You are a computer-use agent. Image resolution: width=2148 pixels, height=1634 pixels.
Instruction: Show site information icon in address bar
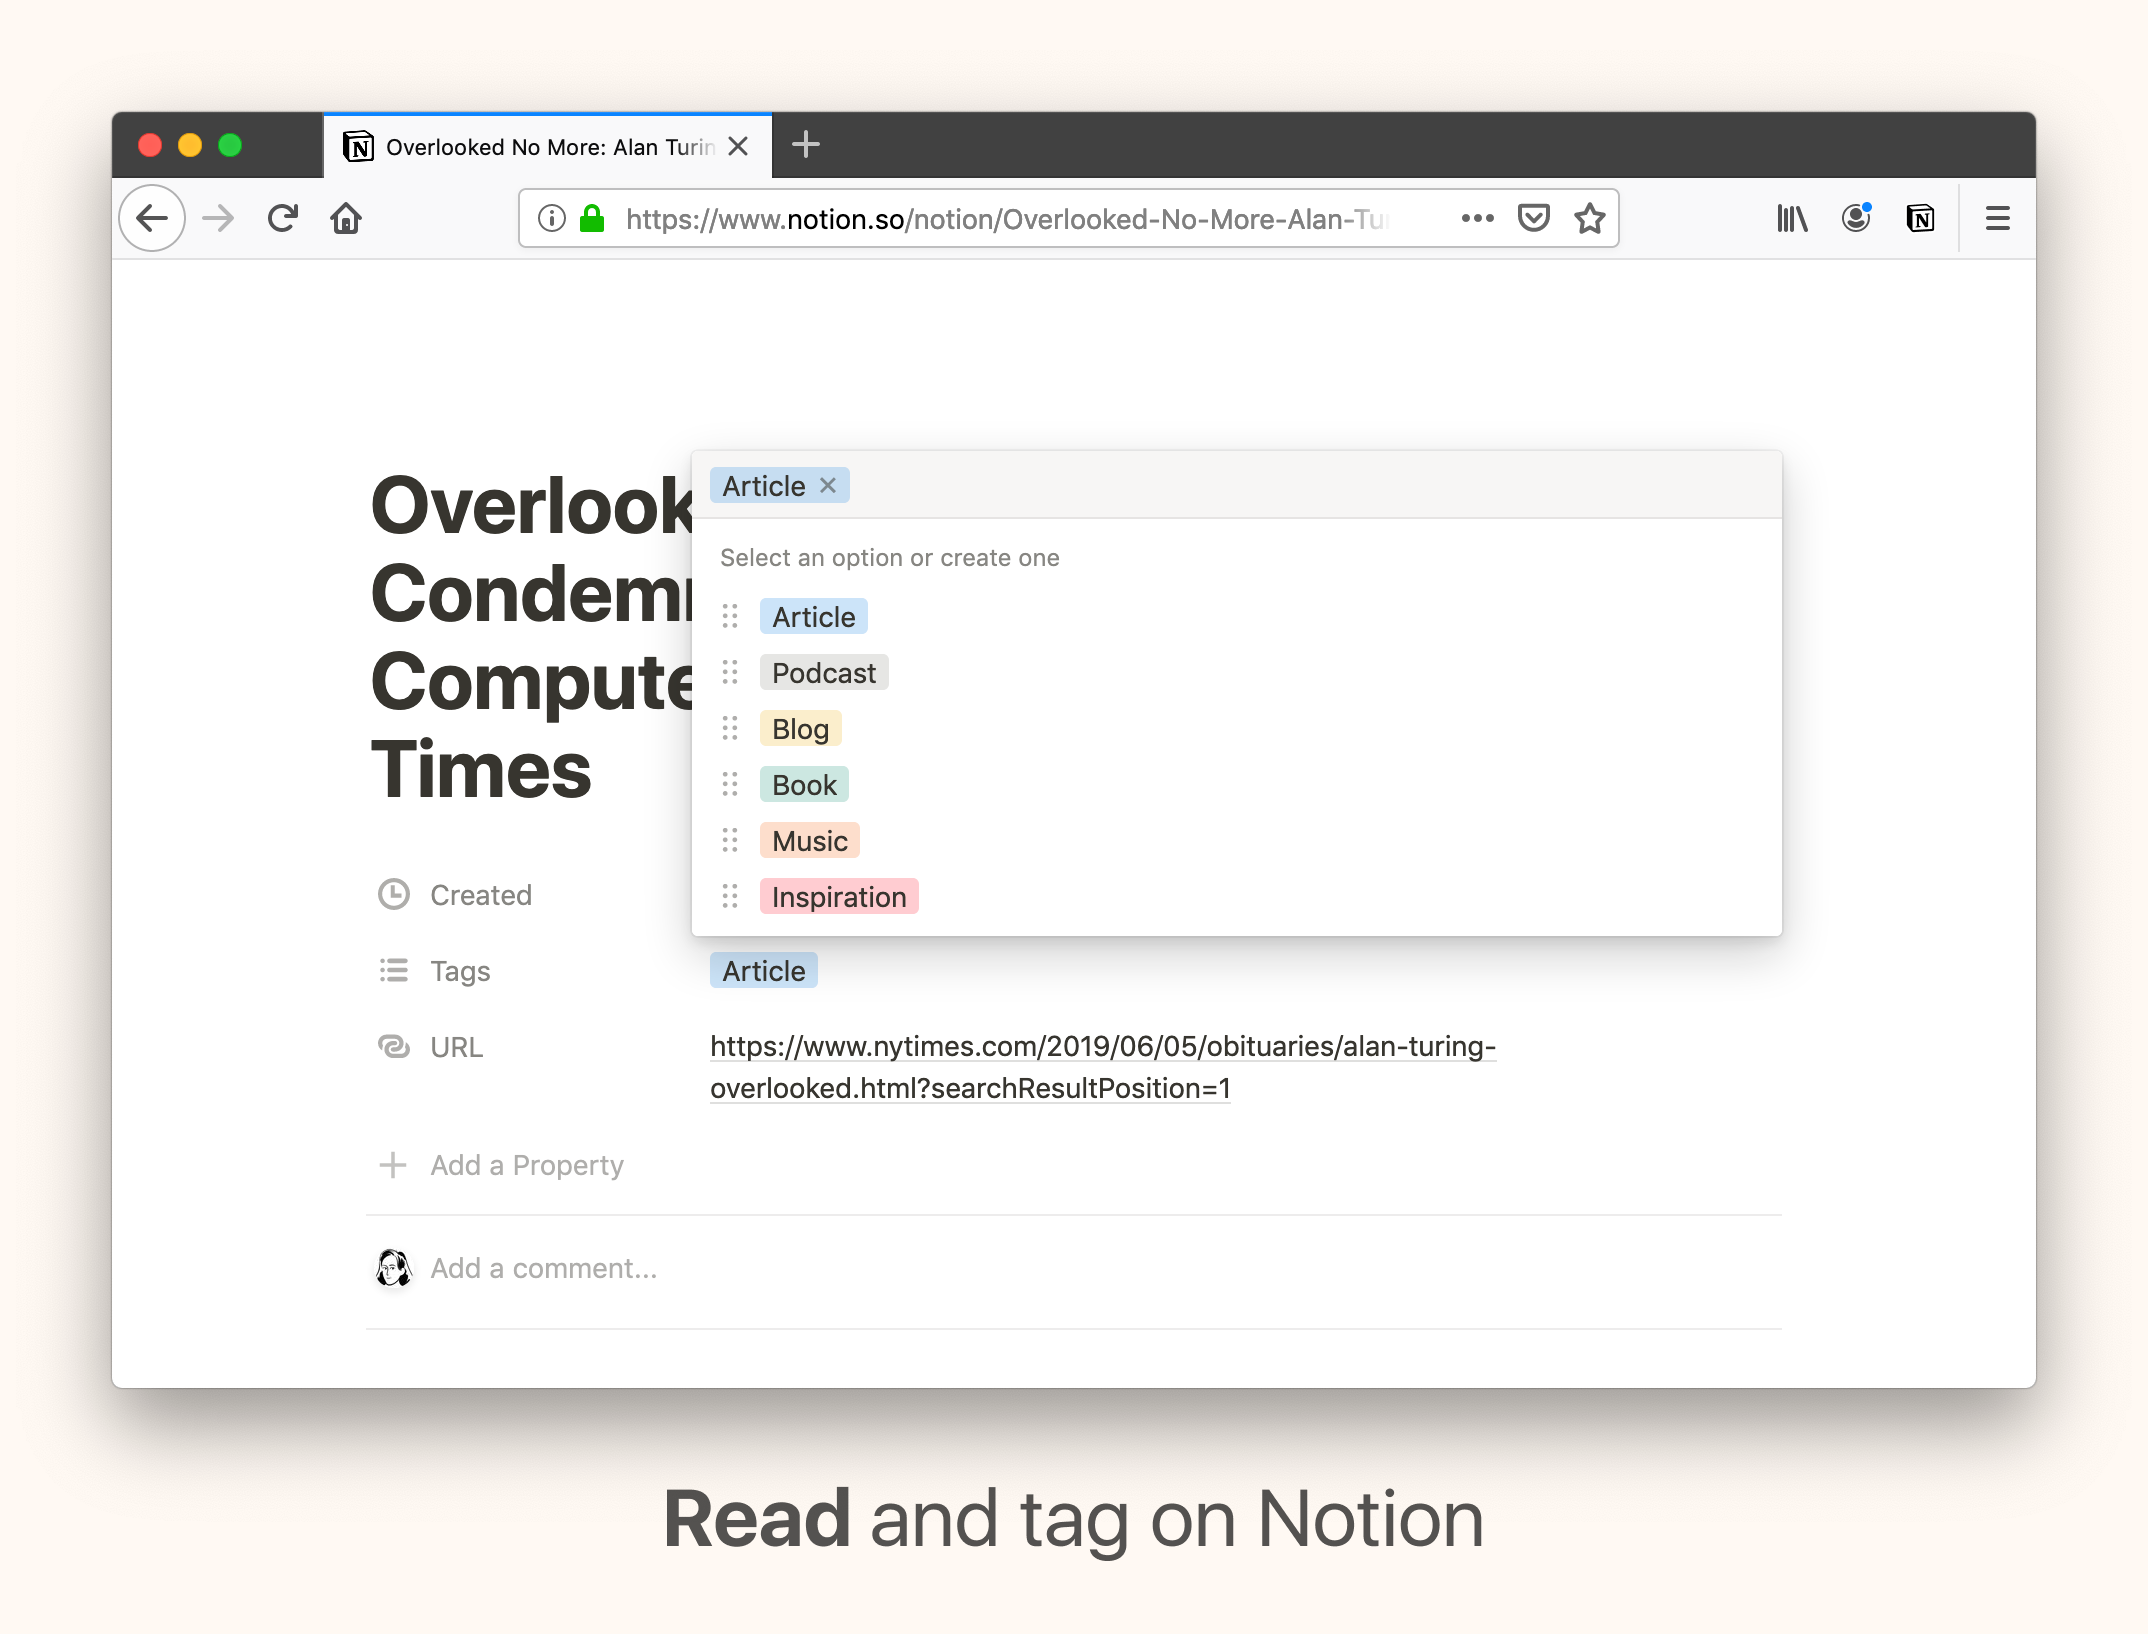click(x=551, y=218)
